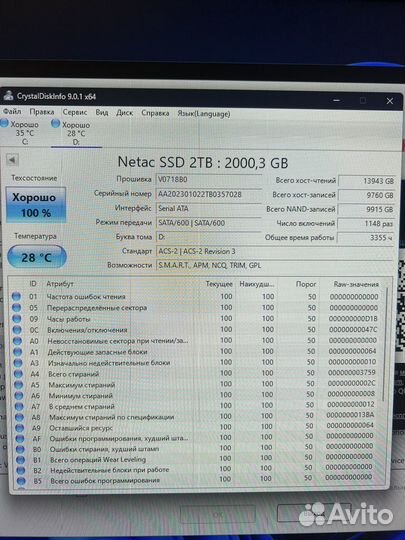Image resolution: width=405 pixels, height=540 pixels.
Task: Click the 28 °C temperature button
Action: point(37,257)
